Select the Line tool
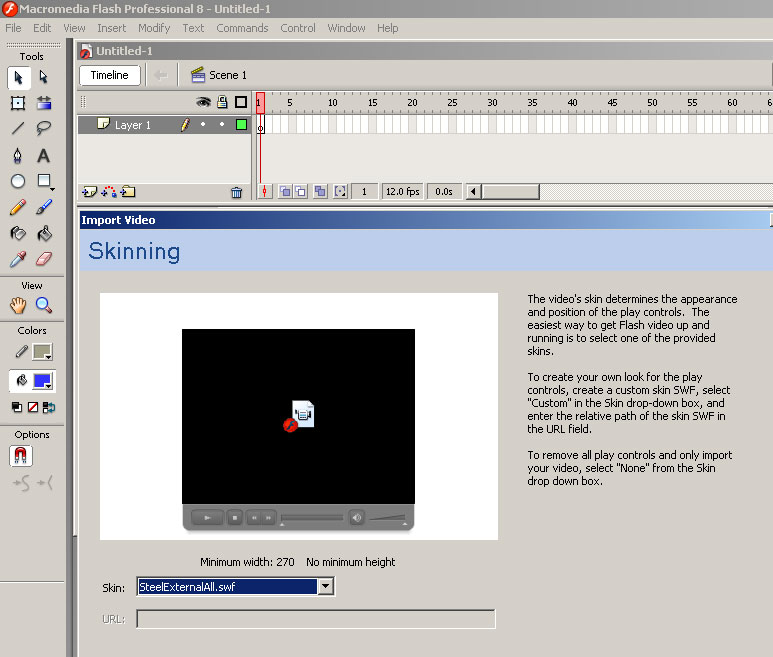The width and height of the screenshot is (773, 657). 18,128
